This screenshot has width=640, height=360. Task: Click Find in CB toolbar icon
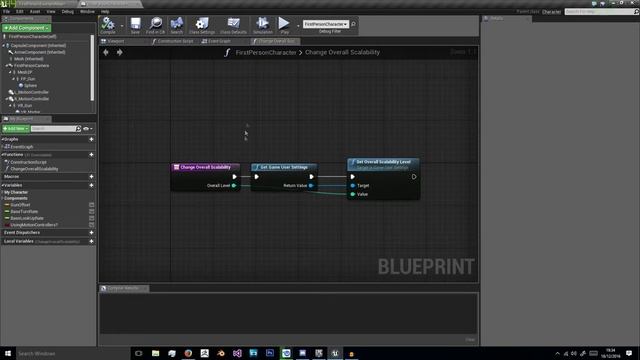pyautogui.click(x=156, y=25)
